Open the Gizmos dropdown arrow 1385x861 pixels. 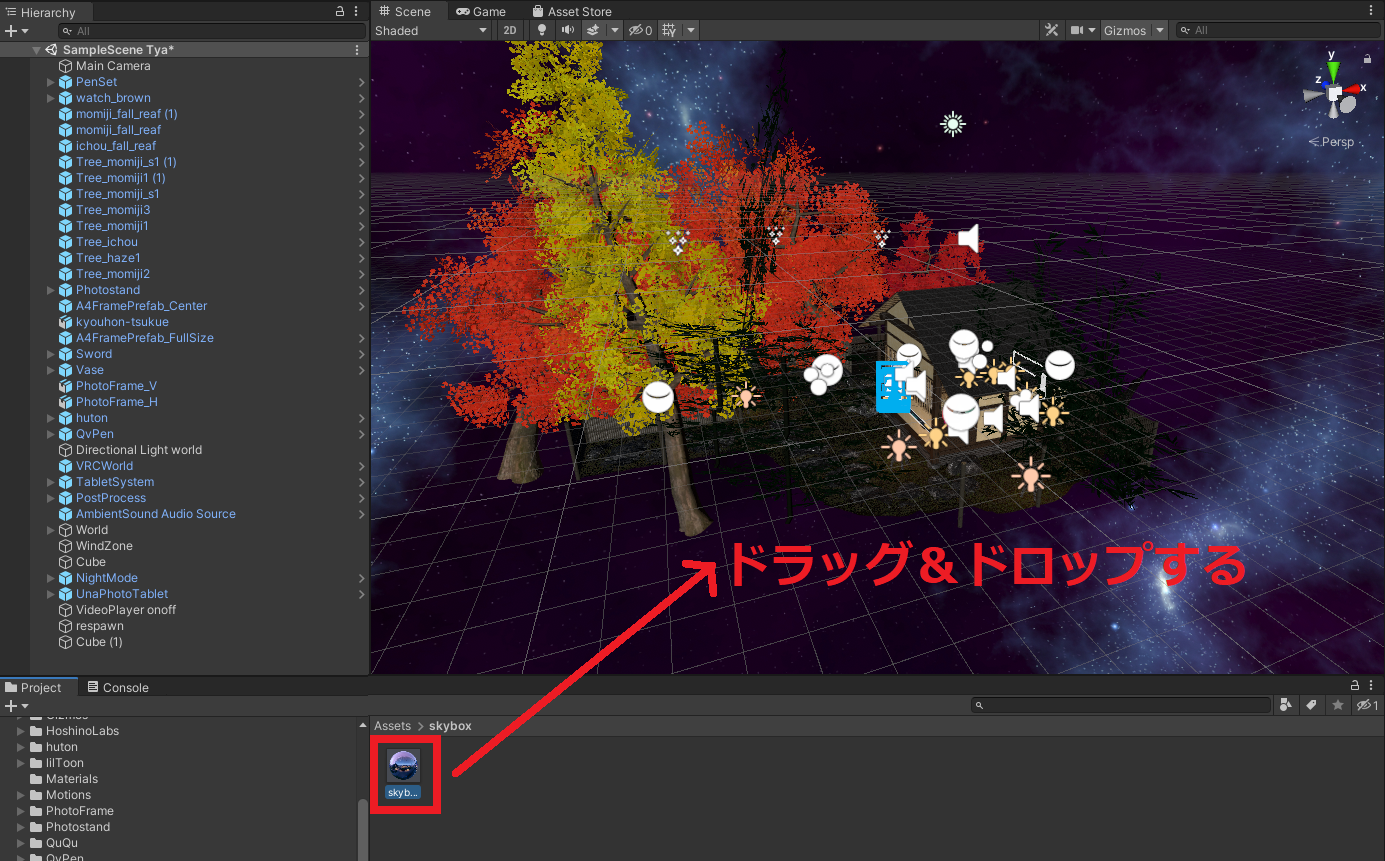[1159, 30]
